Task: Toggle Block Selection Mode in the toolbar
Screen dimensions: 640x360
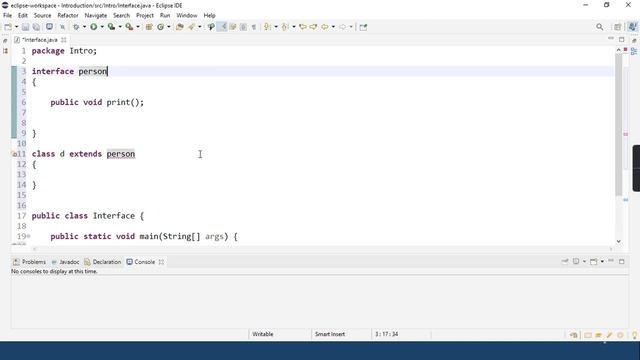Action: coord(243,27)
